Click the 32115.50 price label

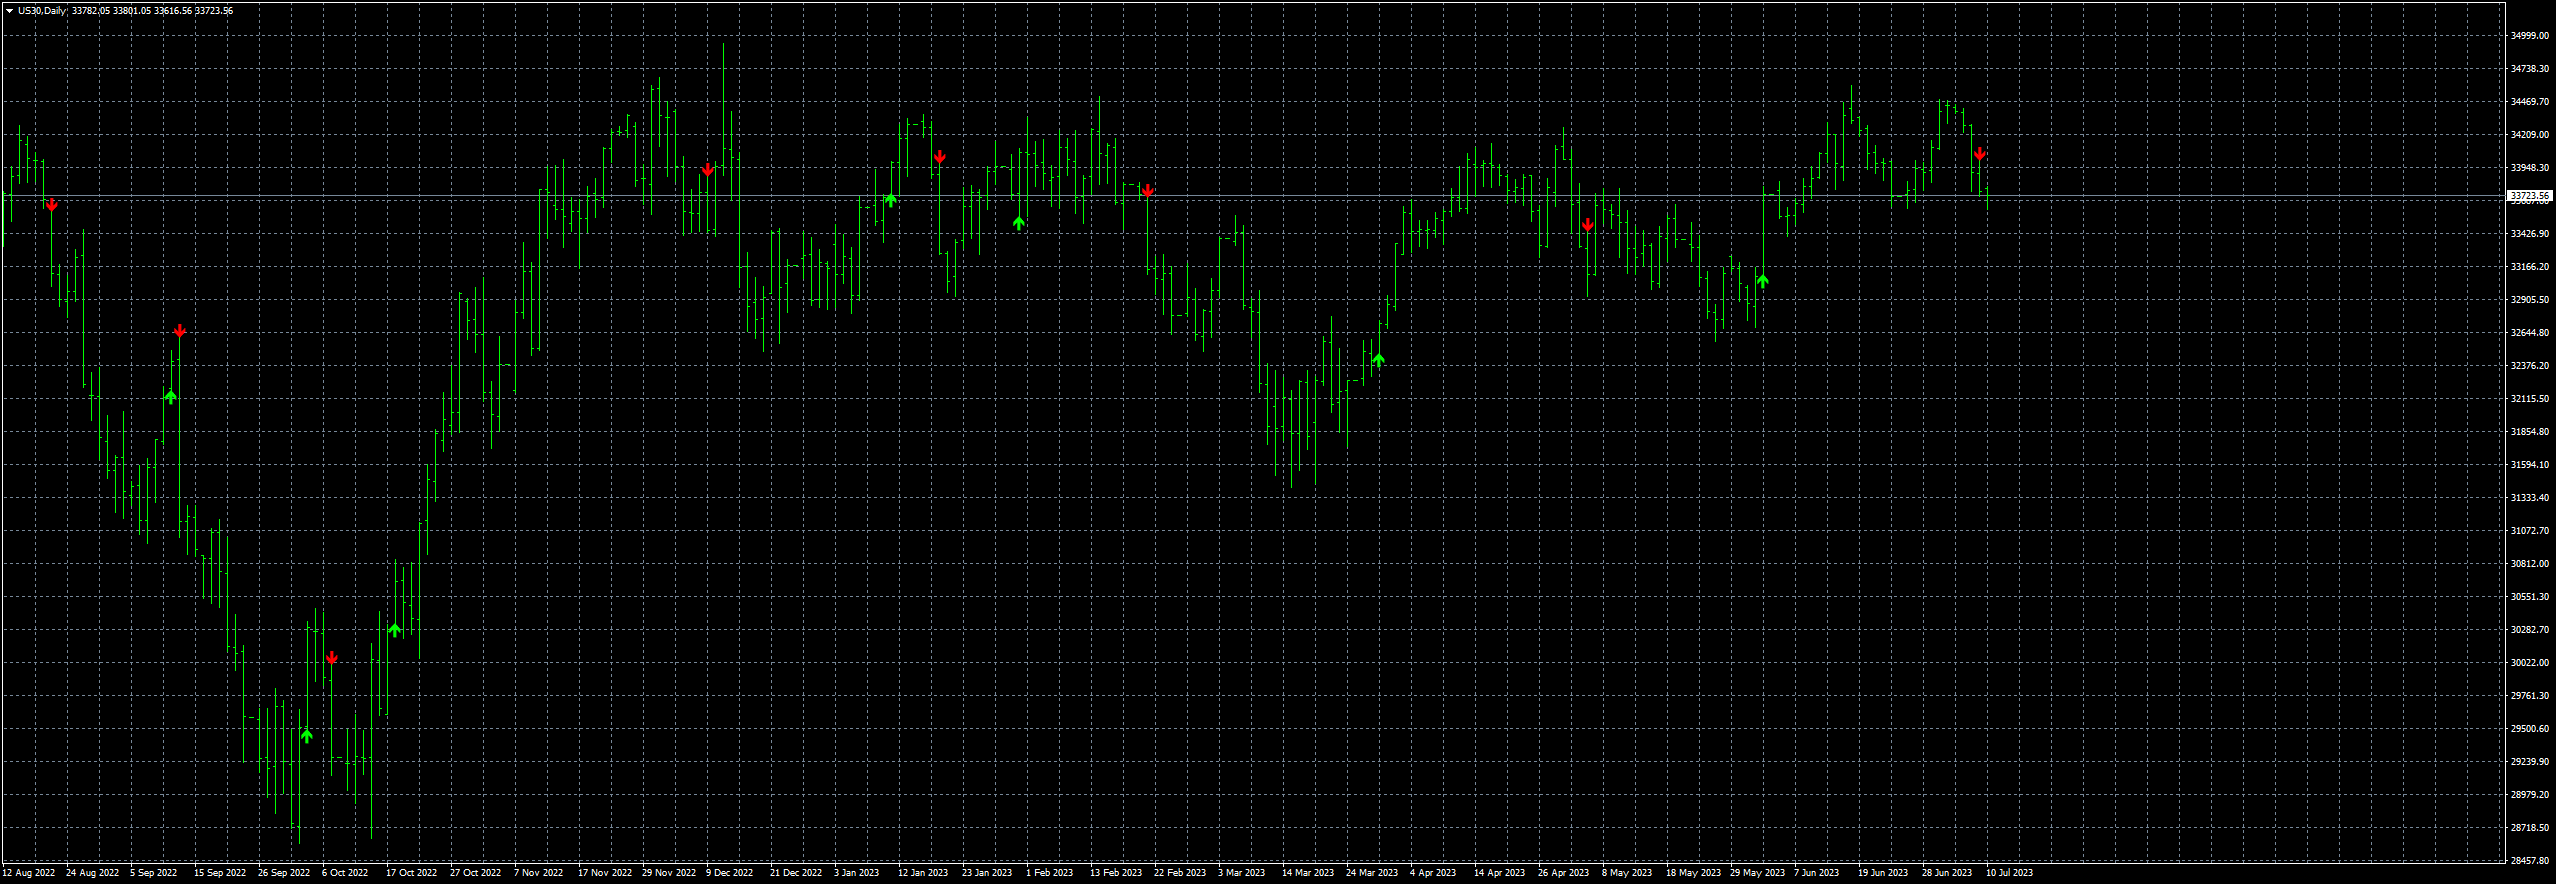tap(2530, 399)
